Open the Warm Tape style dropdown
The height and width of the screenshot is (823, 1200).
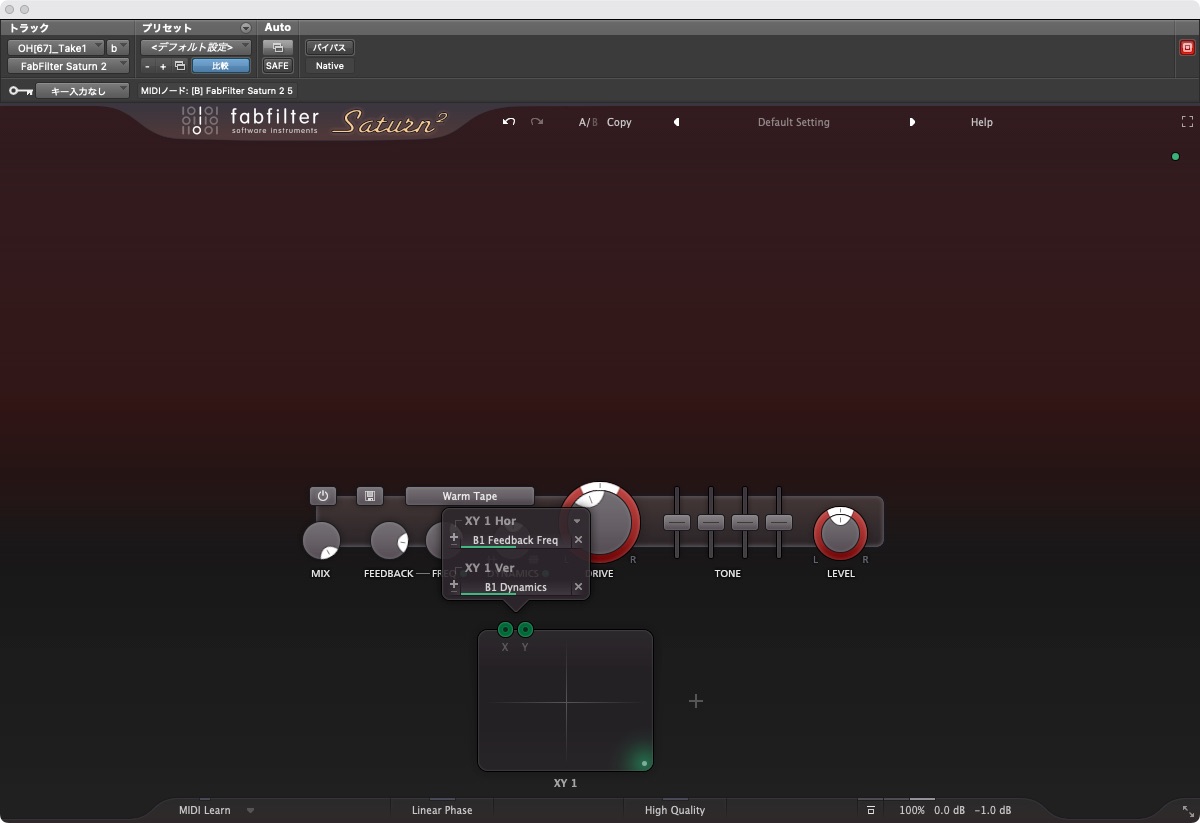[470, 496]
